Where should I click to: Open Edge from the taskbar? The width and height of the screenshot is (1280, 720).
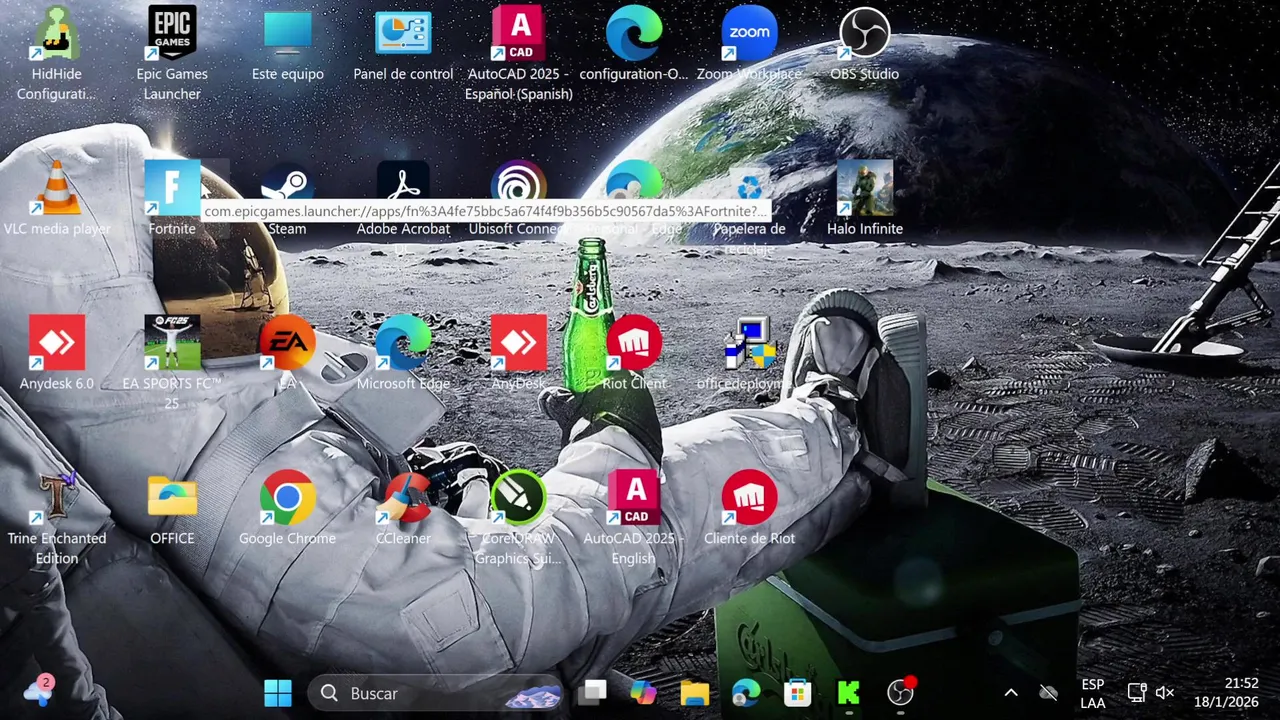coord(746,693)
